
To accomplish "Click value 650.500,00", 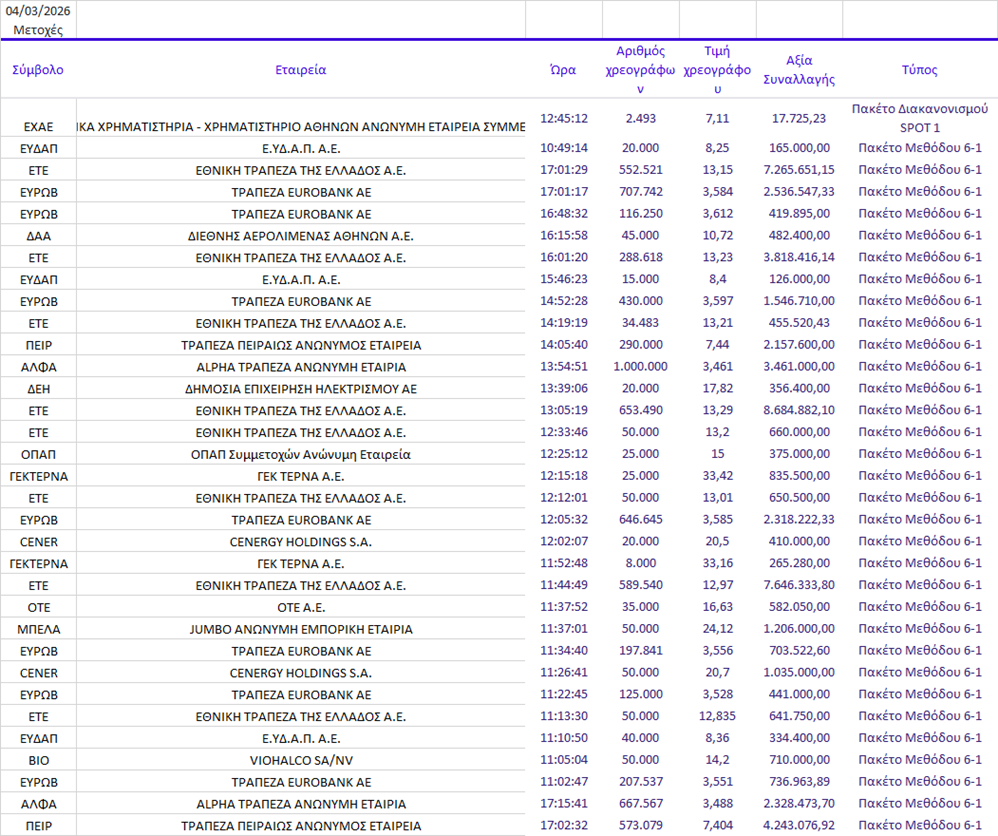I will point(799,497).
